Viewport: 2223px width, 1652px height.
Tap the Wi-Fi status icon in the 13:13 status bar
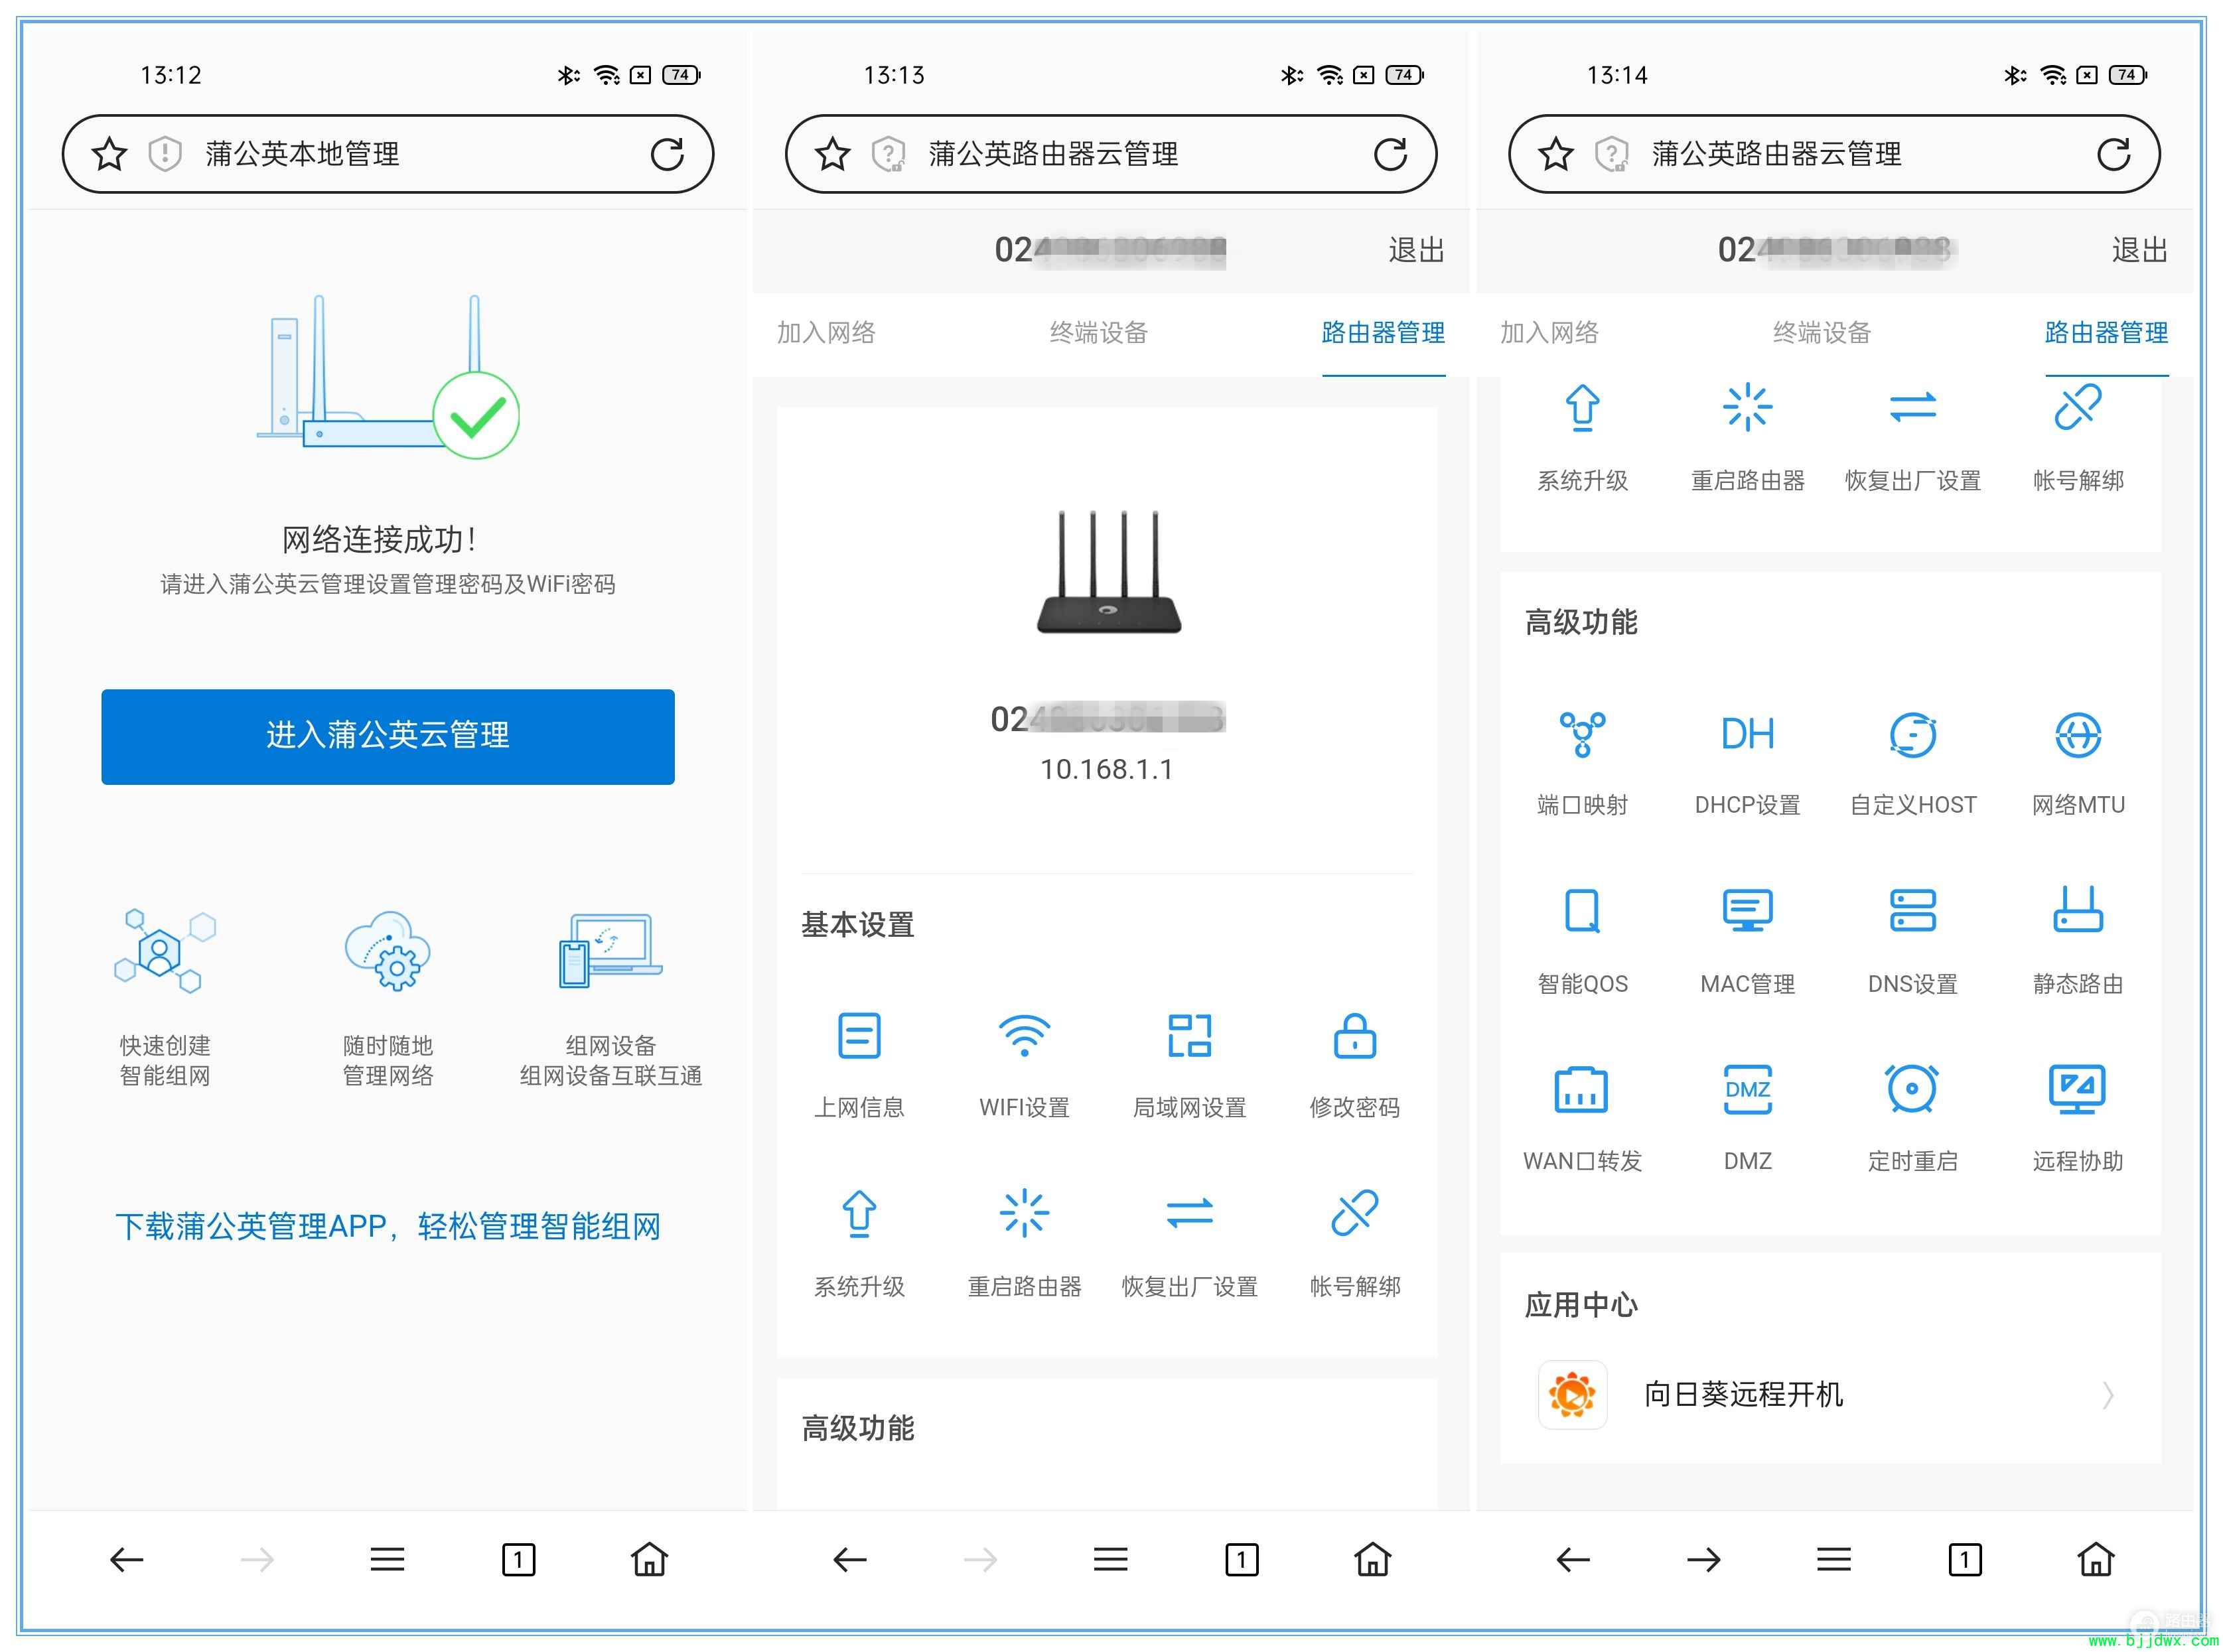pos(1330,75)
